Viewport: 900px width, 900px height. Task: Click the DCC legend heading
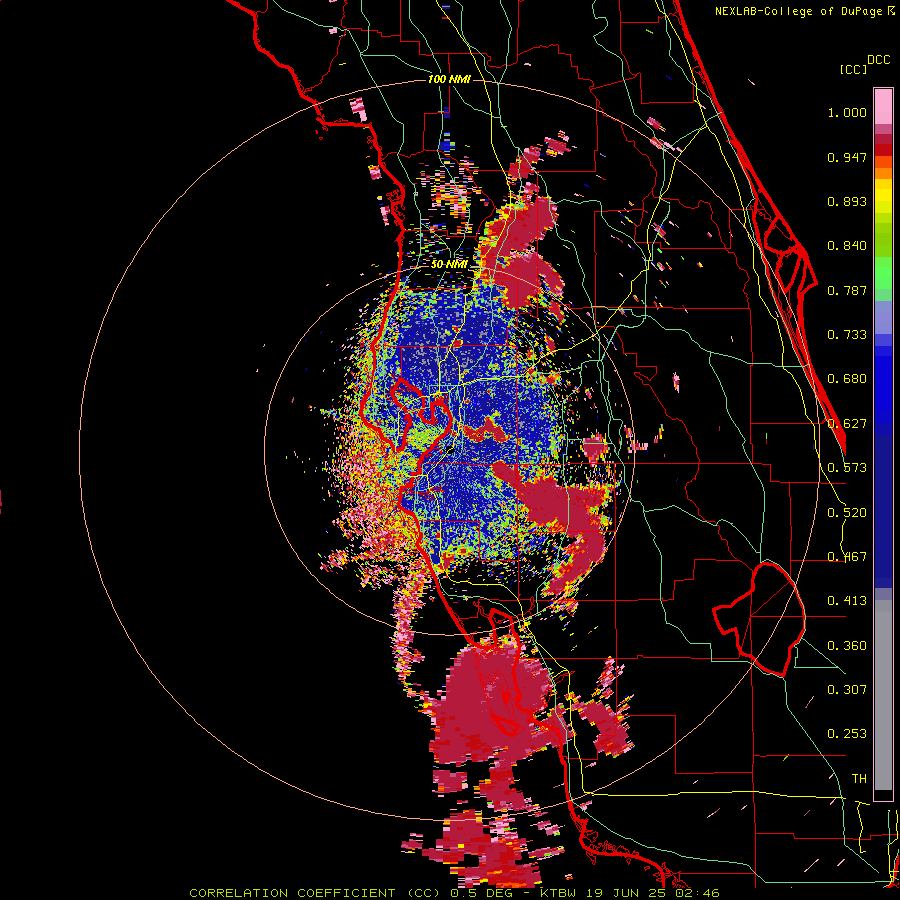878,59
